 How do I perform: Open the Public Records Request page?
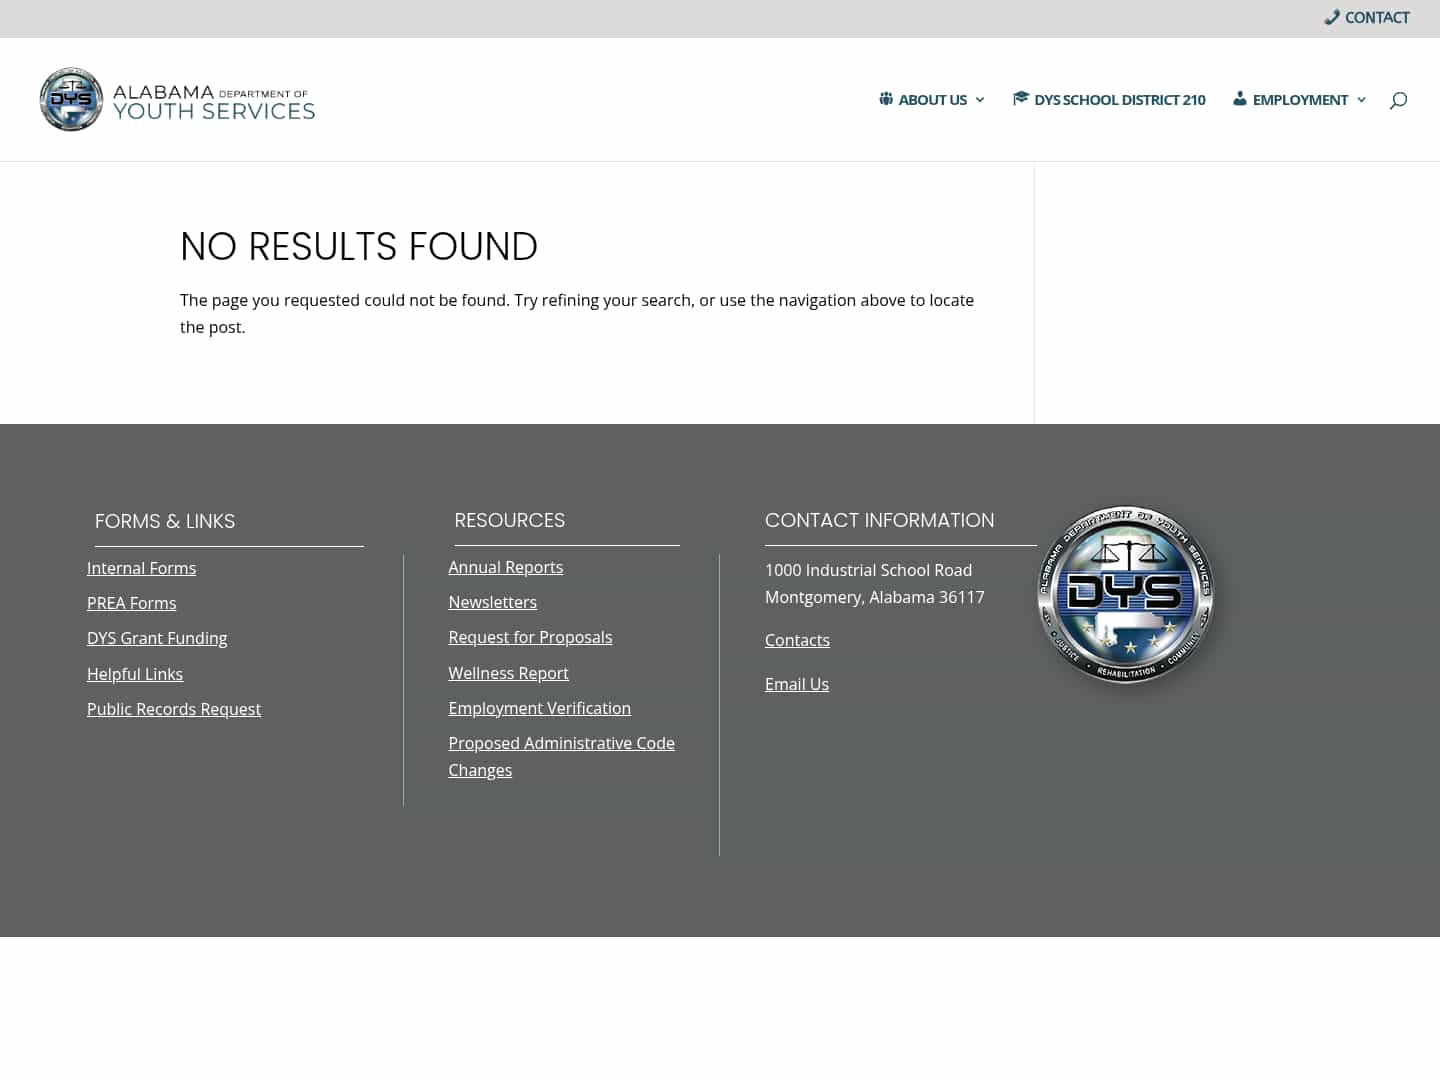click(x=174, y=709)
